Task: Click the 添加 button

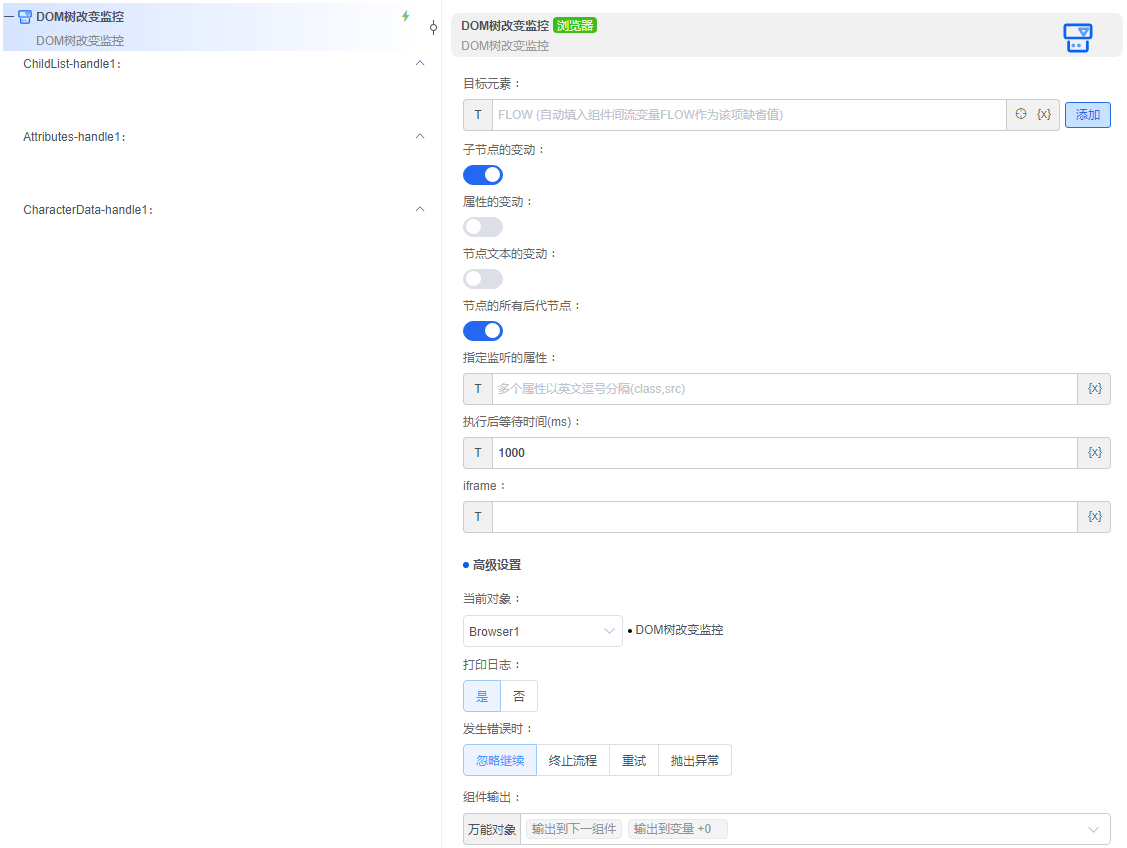Action: point(1087,114)
